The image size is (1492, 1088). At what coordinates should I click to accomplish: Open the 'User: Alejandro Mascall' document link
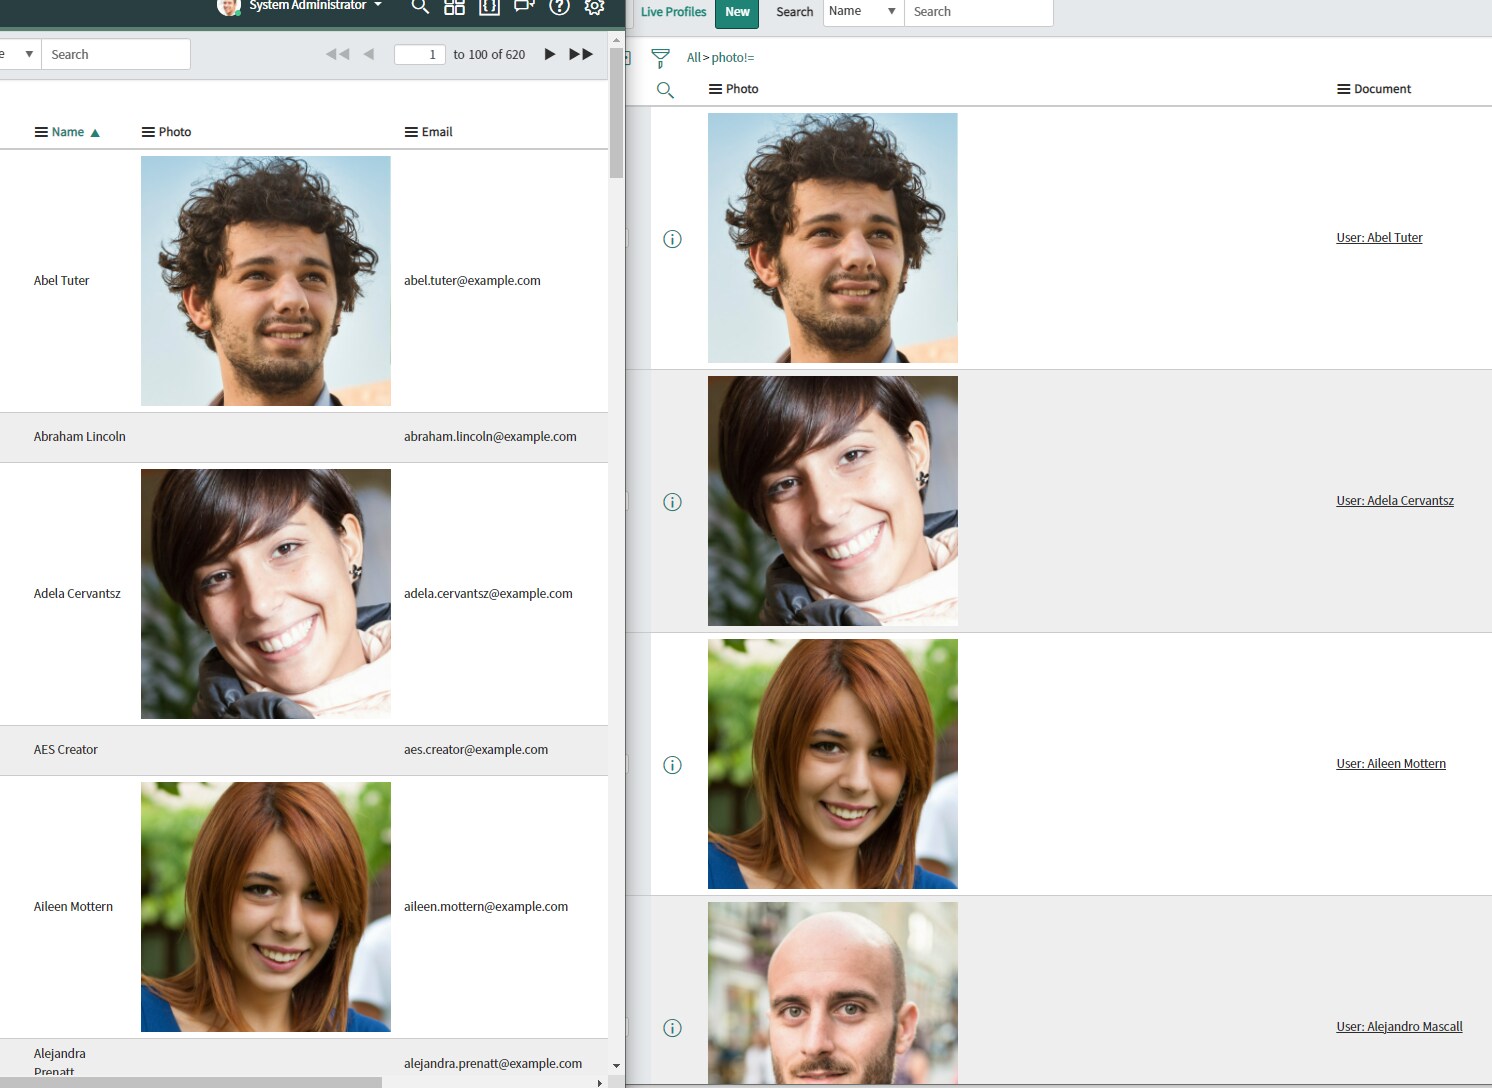tap(1399, 1027)
